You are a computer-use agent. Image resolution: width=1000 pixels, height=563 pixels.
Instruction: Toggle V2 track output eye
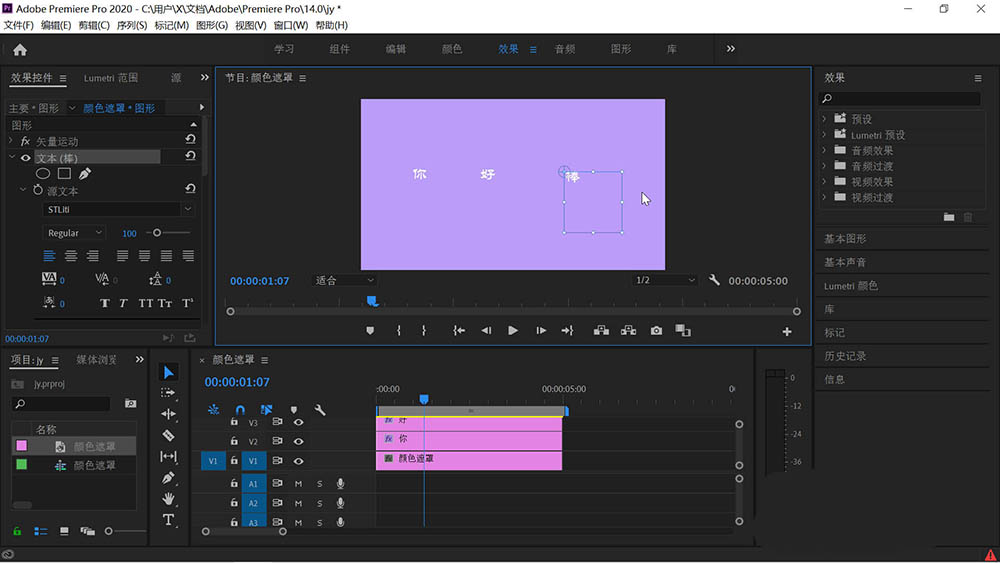(x=298, y=441)
